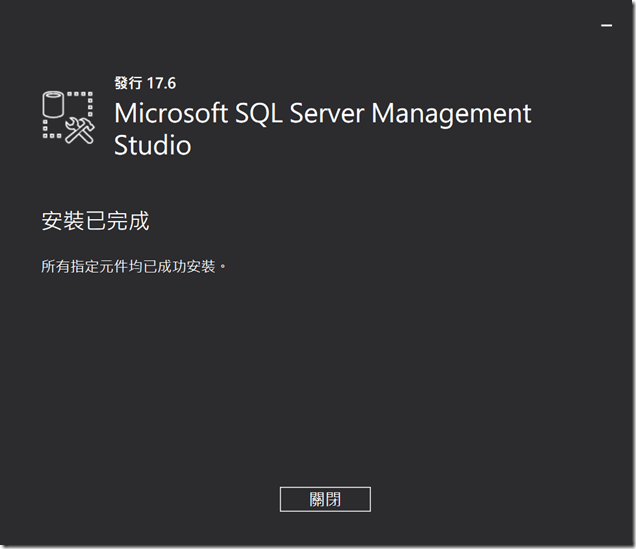Click the 所有指定元件 words starting the message
This screenshot has height=549, width=636.
tap(84, 267)
